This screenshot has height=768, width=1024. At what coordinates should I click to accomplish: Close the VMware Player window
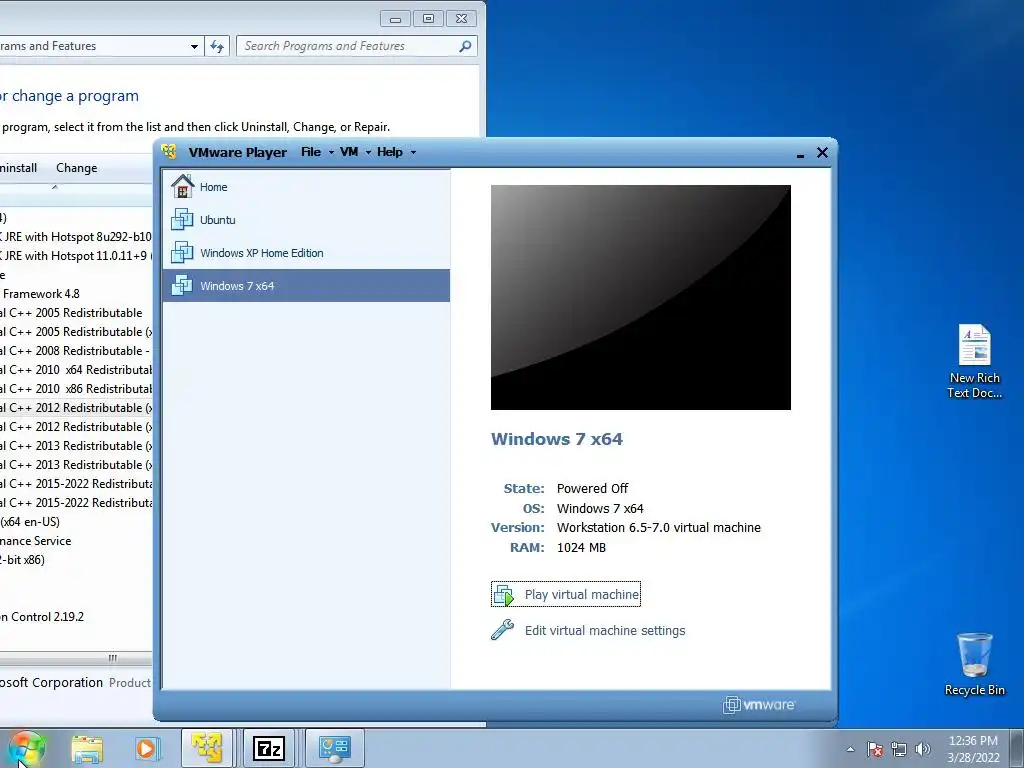tap(822, 152)
